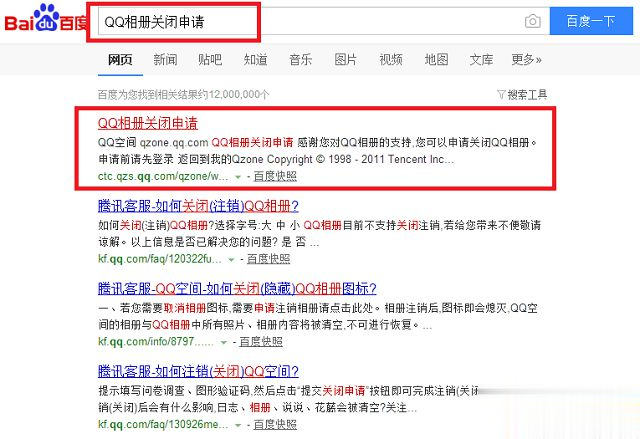Open 百度快照 for kf.qq.com/info/8797 result

(x=261, y=341)
